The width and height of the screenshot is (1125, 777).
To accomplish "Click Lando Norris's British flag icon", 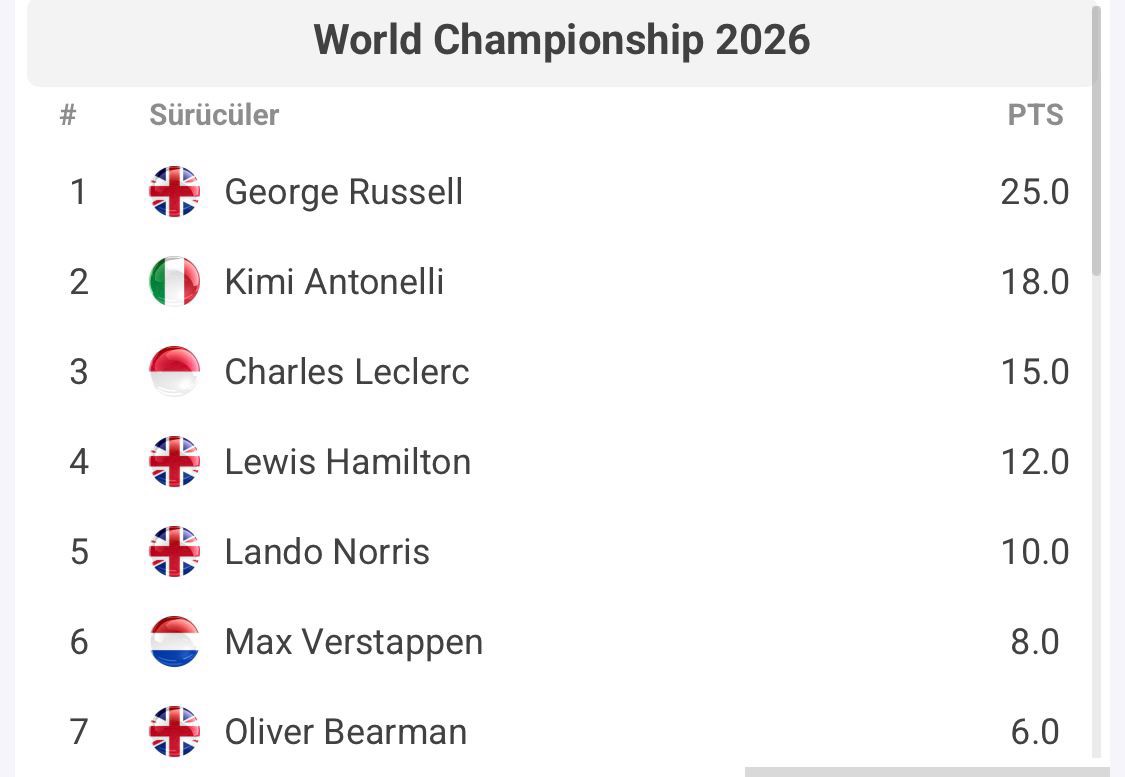I will click(x=174, y=551).
